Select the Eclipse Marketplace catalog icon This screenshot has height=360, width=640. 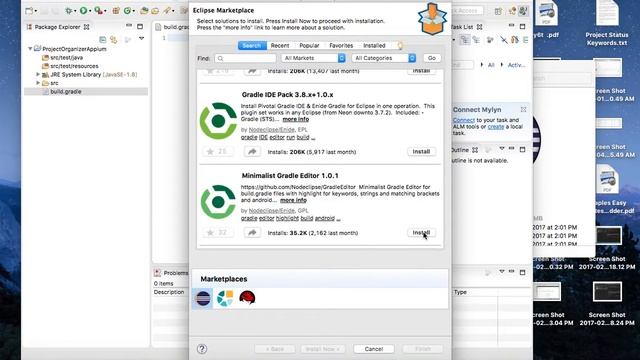pyautogui.click(x=203, y=298)
